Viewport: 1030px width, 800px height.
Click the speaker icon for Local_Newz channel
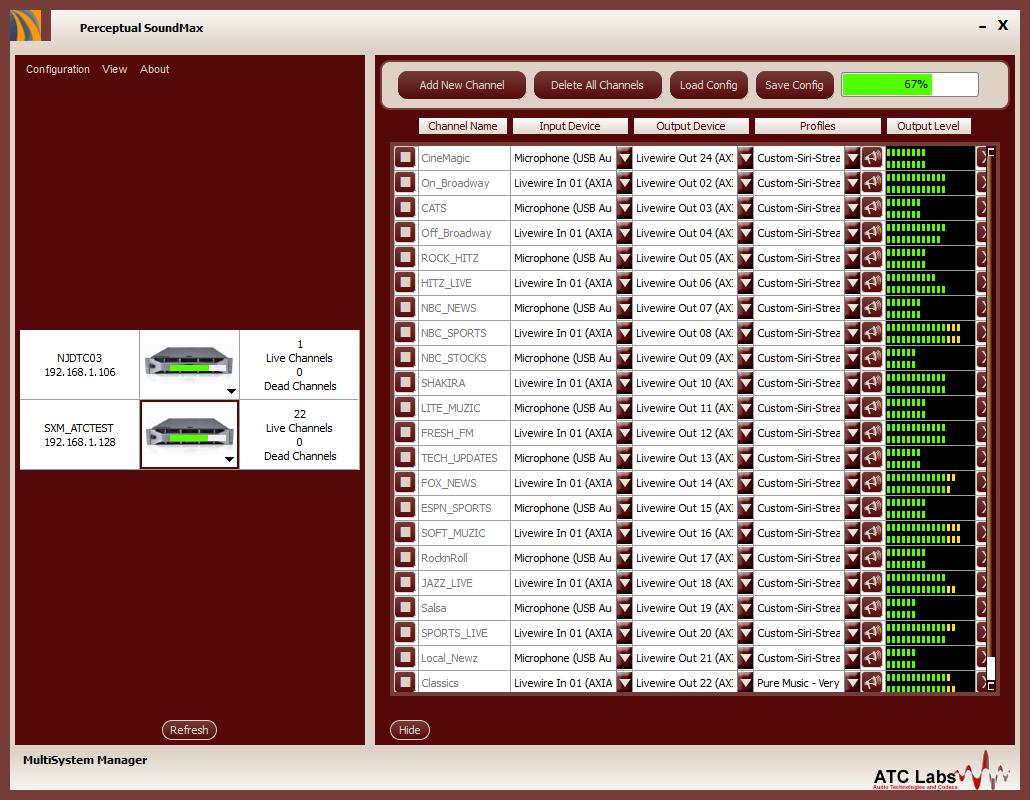click(872, 657)
